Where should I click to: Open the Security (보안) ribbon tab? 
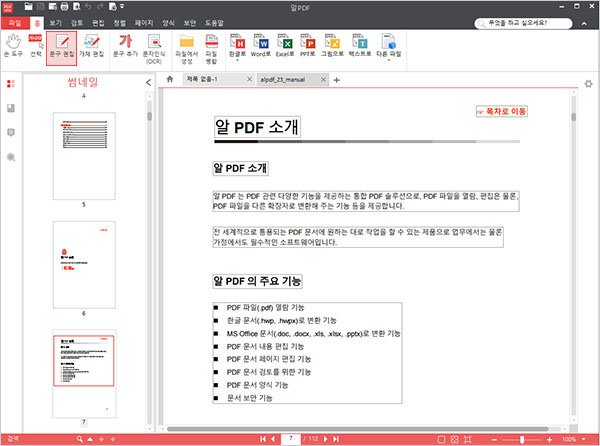pyautogui.click(x=190, y=23)
